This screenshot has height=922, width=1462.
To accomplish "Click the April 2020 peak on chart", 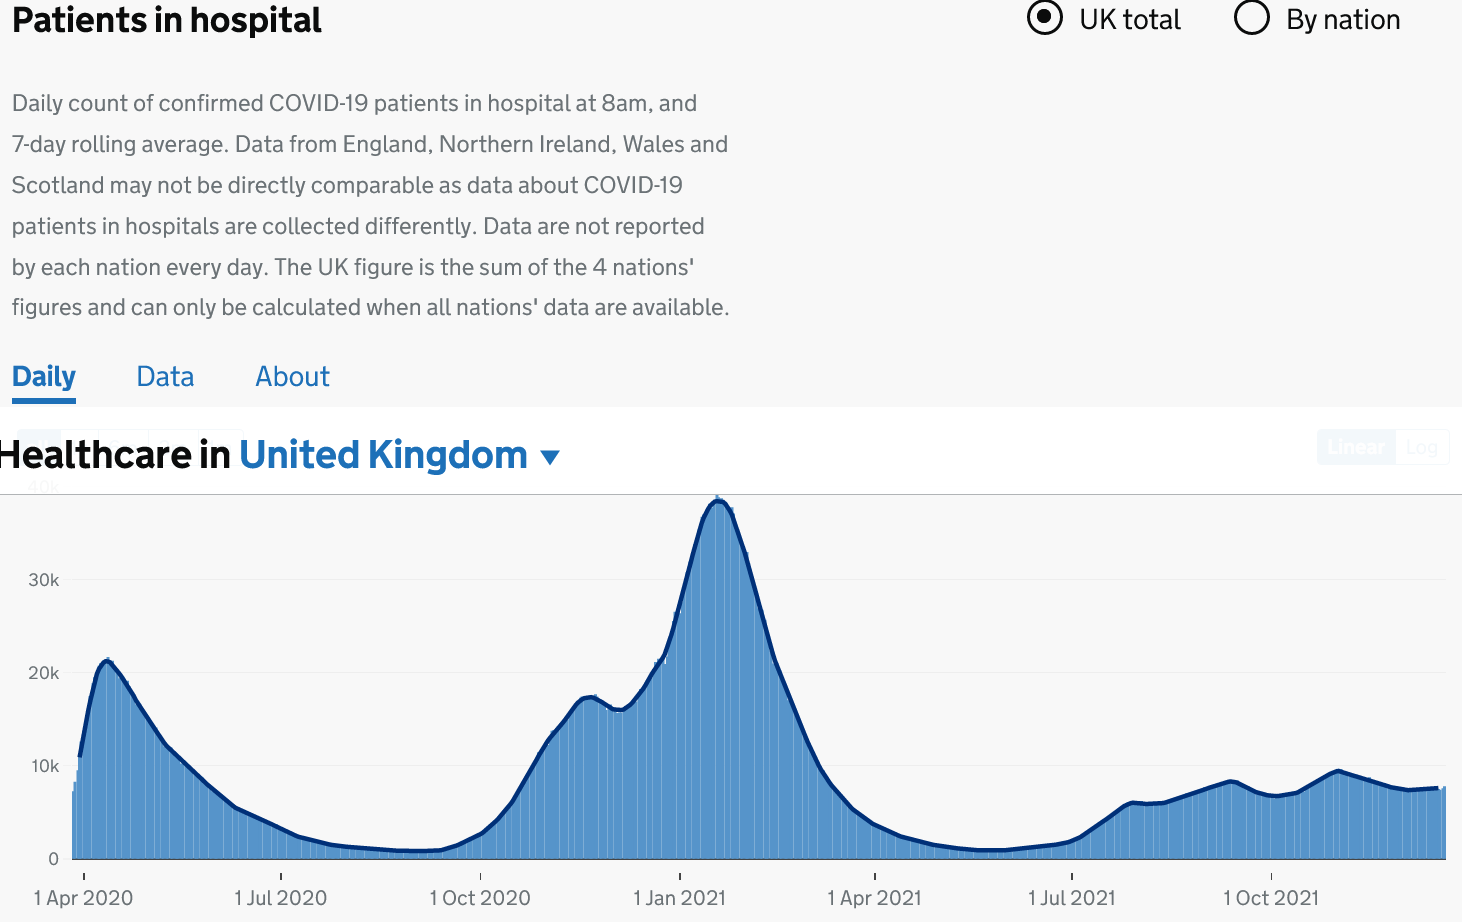I will (107, 661).
